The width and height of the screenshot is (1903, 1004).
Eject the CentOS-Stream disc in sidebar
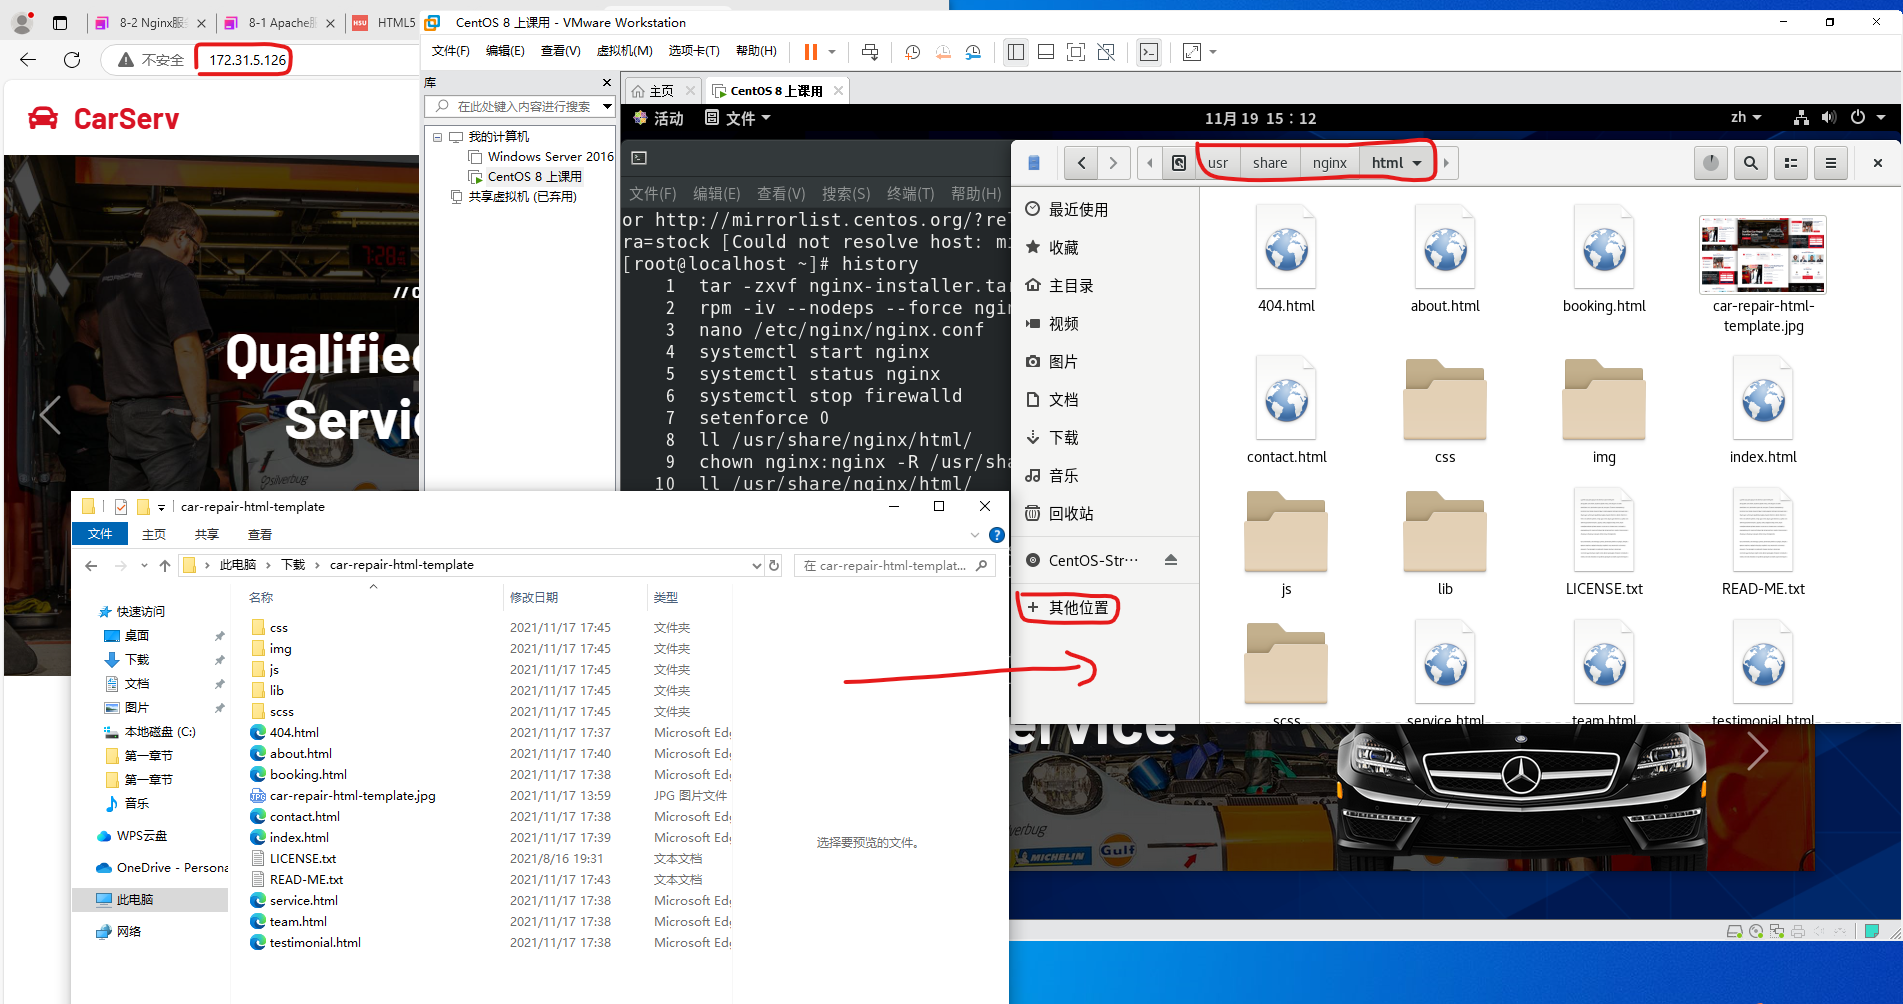click(1170, 560)
